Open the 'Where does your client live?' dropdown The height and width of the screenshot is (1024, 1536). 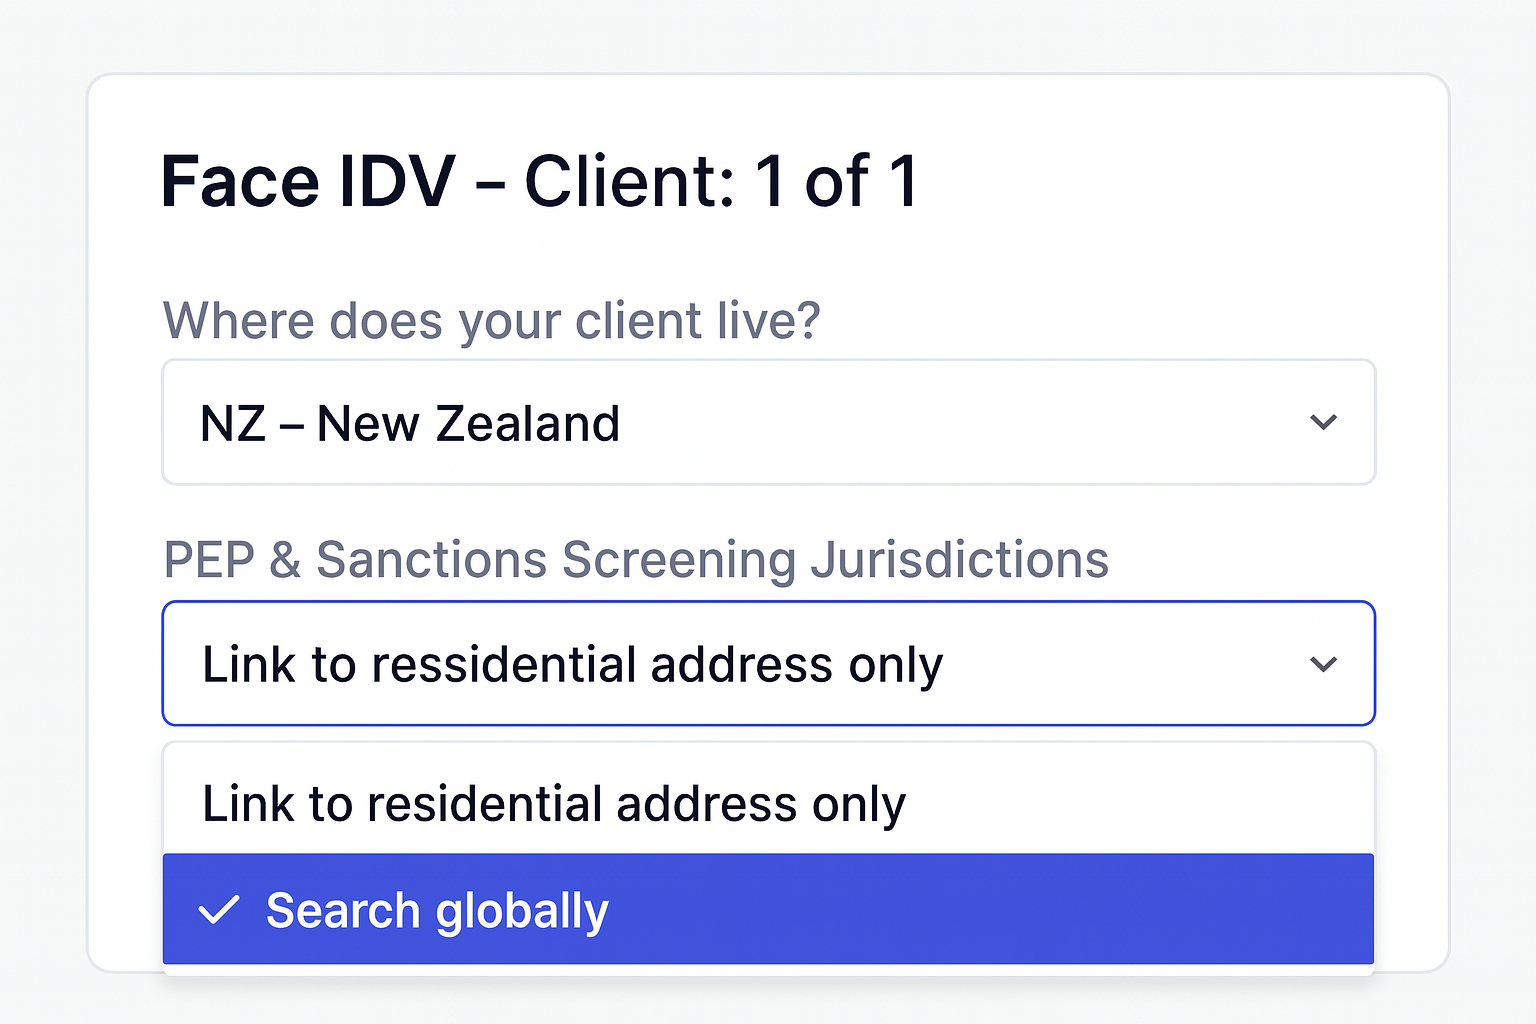click(x=768, y=422)
